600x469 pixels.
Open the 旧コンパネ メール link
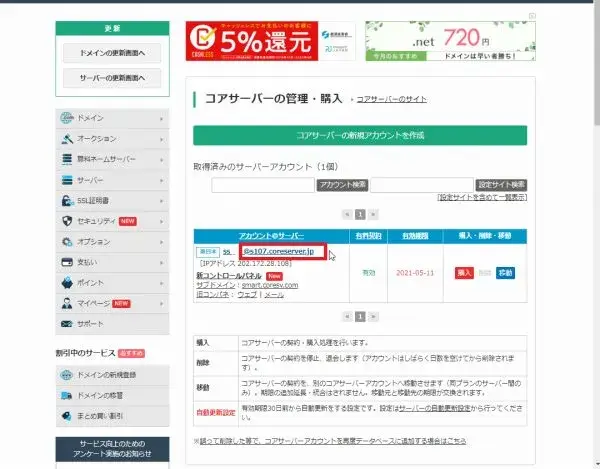tap(274, 295)
